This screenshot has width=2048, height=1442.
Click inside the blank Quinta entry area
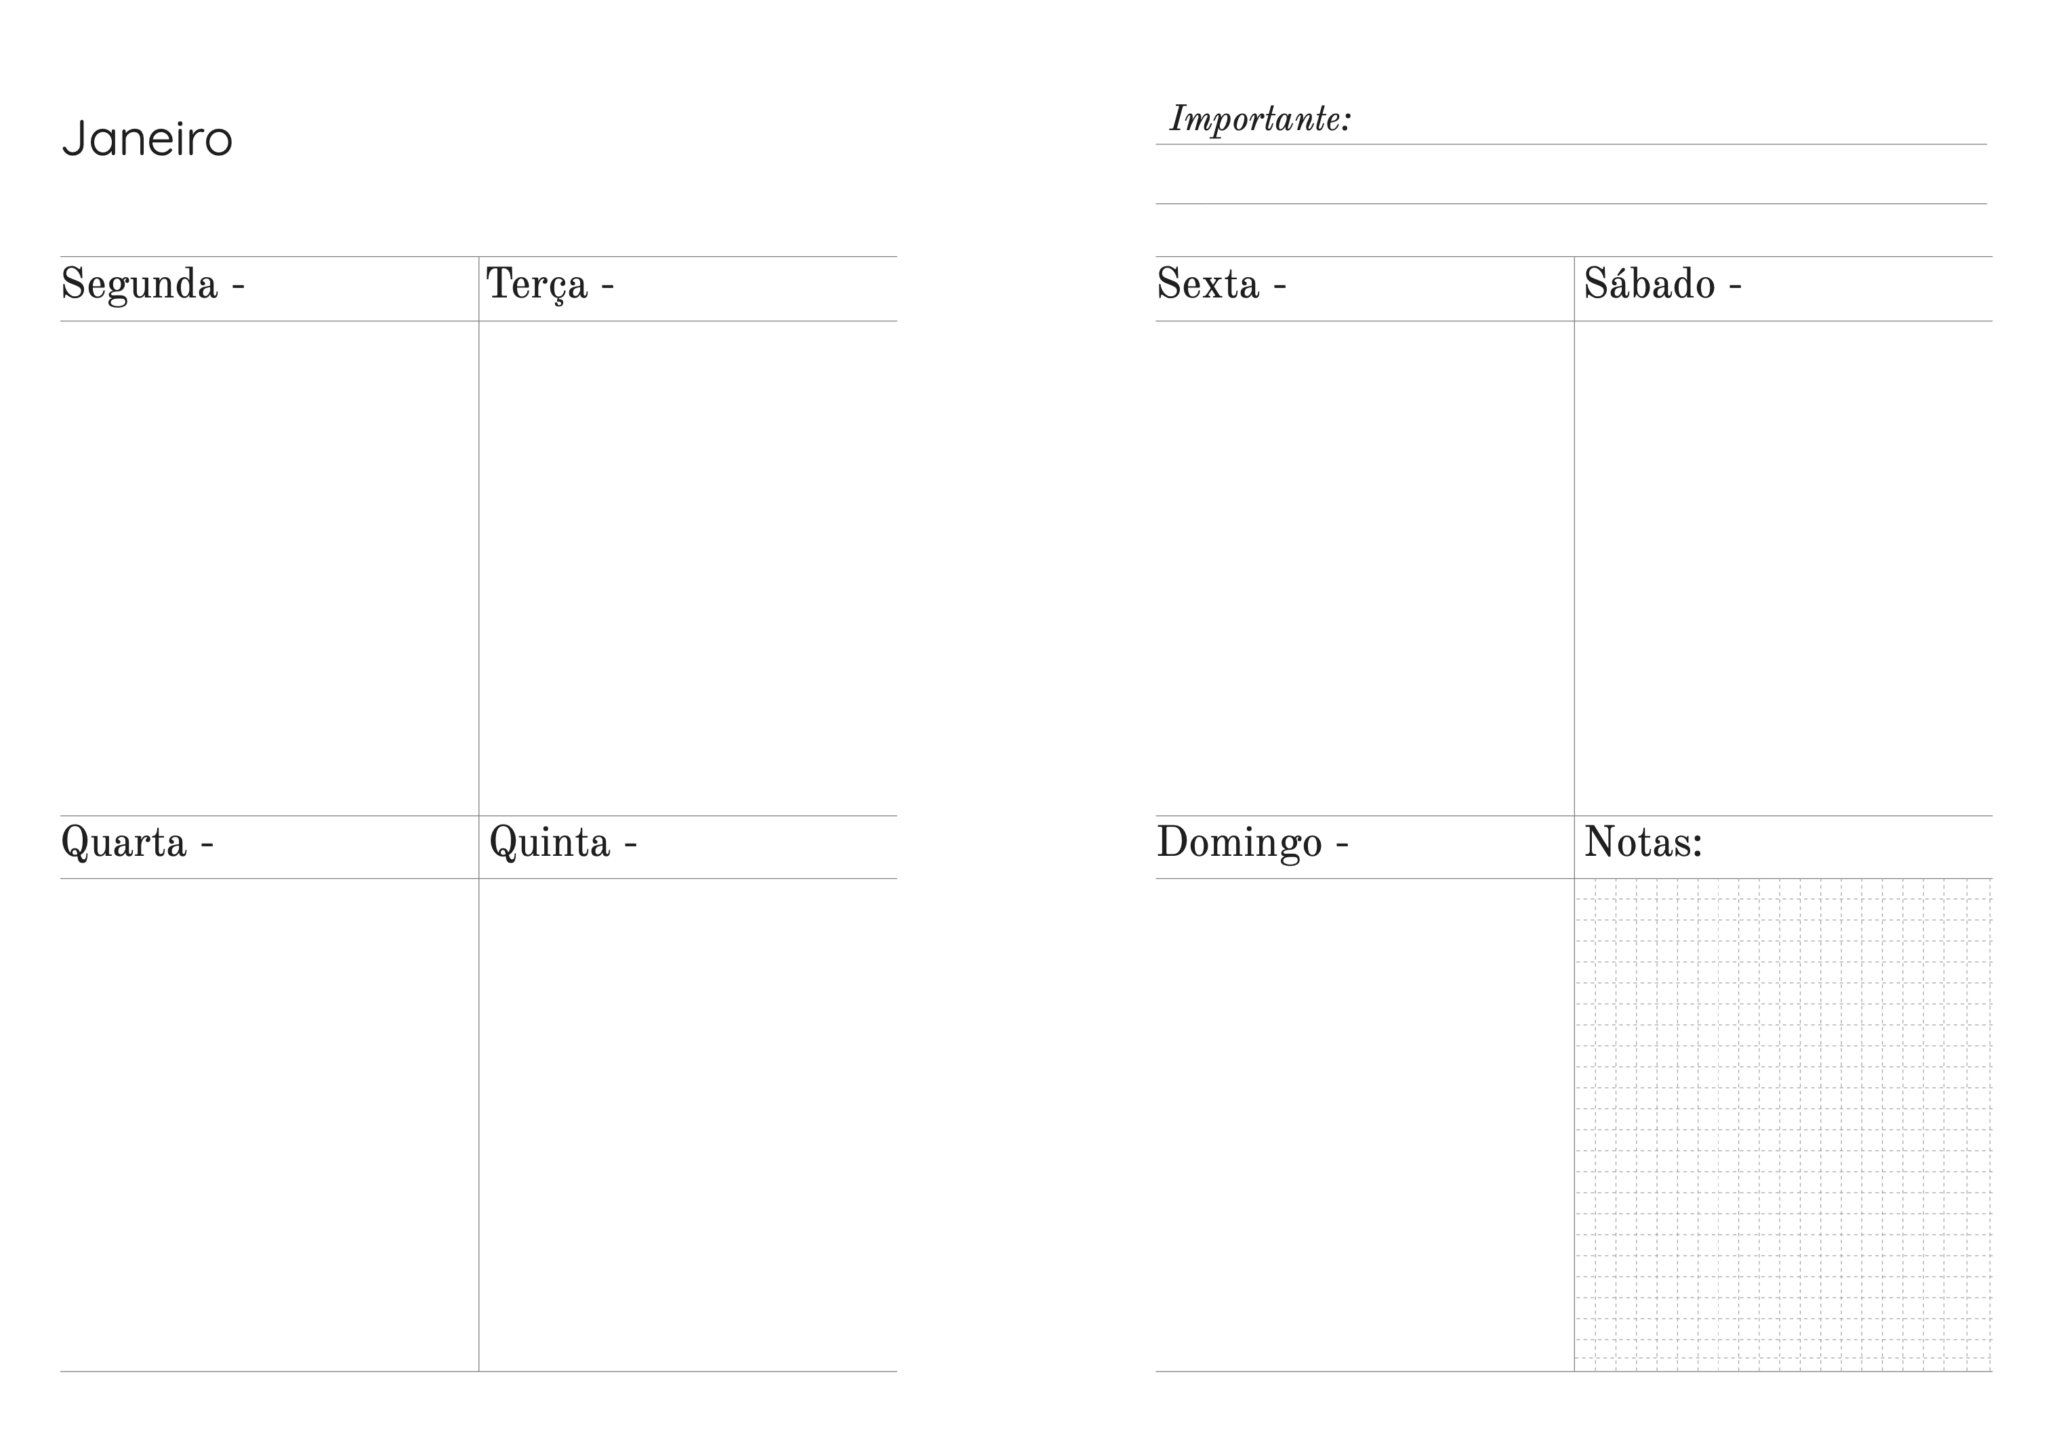(688, 1124)
